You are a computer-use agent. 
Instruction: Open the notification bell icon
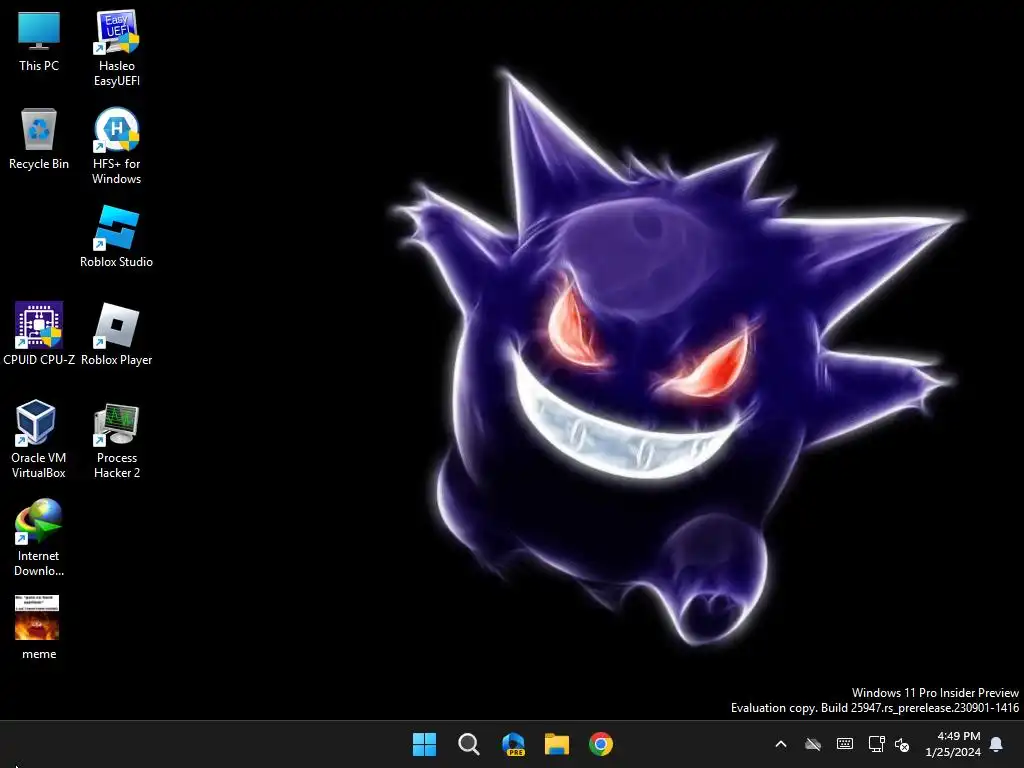996,744
